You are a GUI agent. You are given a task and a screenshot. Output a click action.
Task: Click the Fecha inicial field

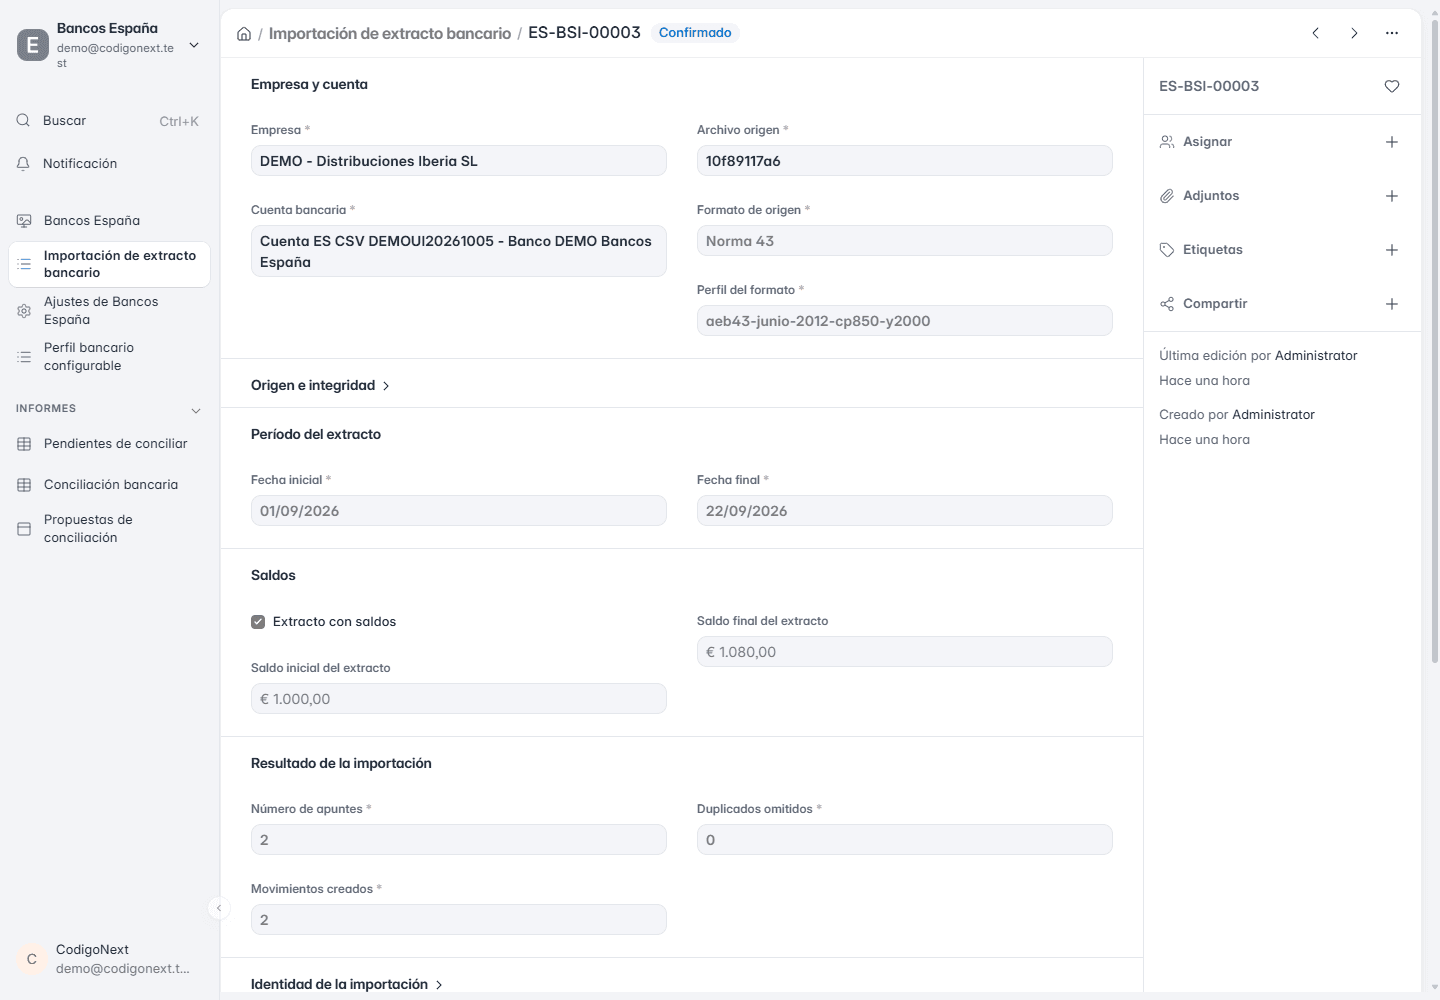tap(459, 511)
